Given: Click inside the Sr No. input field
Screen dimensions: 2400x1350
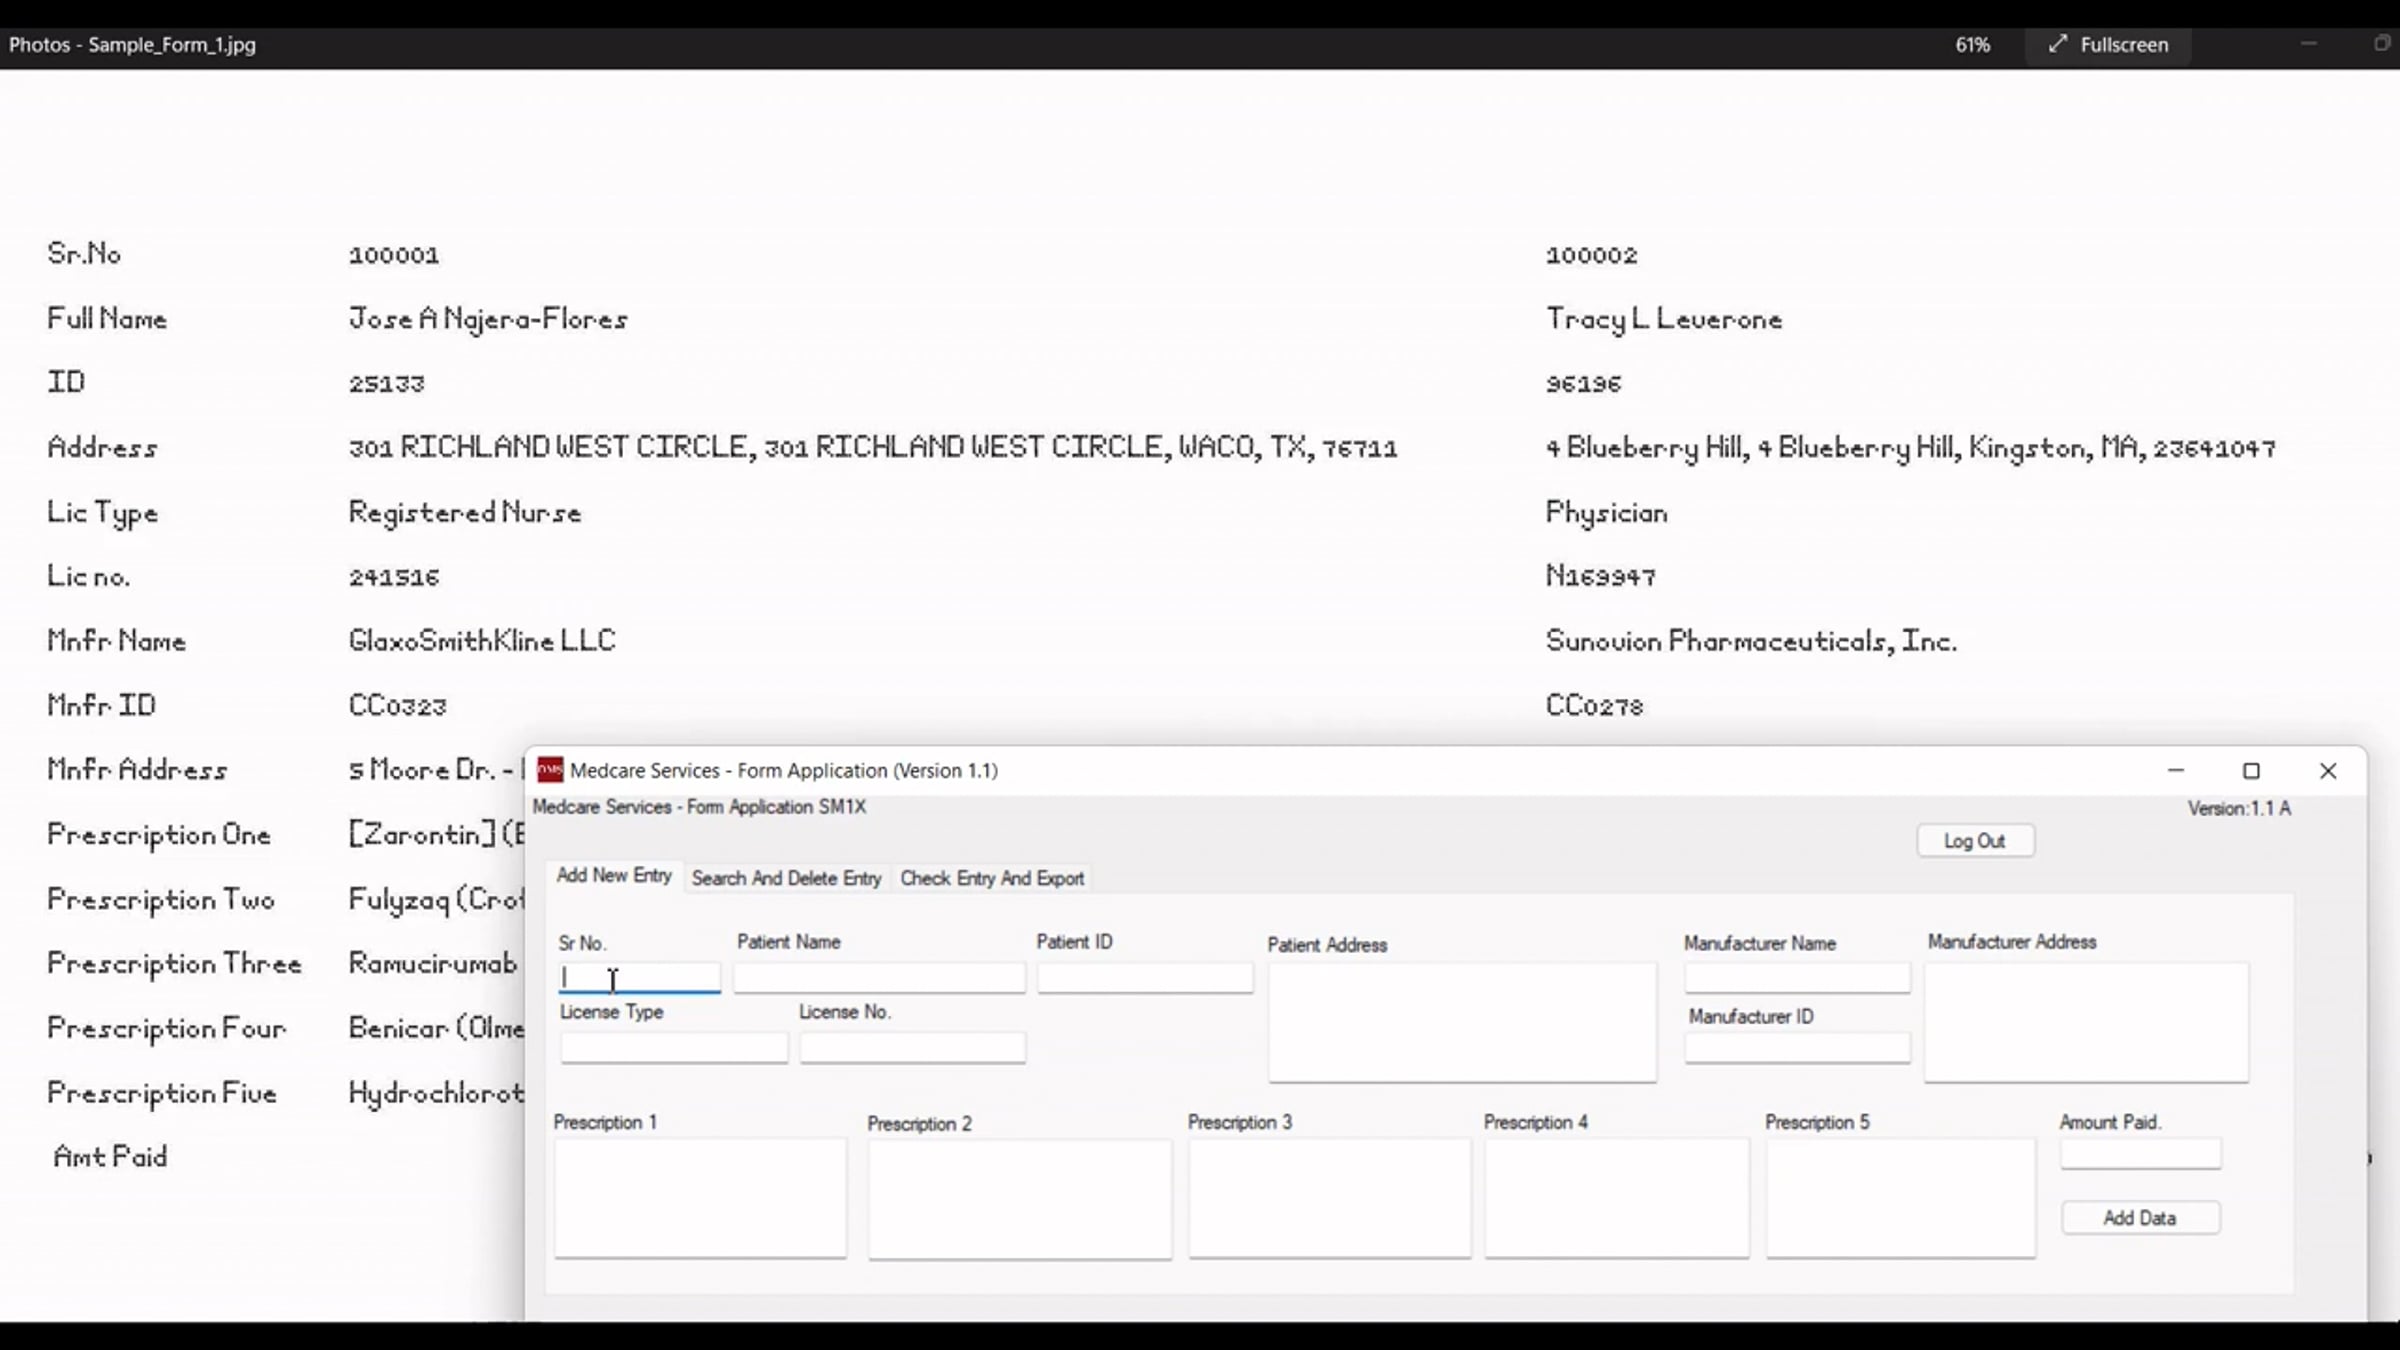Looking at the screenshot, I should 639,977.
